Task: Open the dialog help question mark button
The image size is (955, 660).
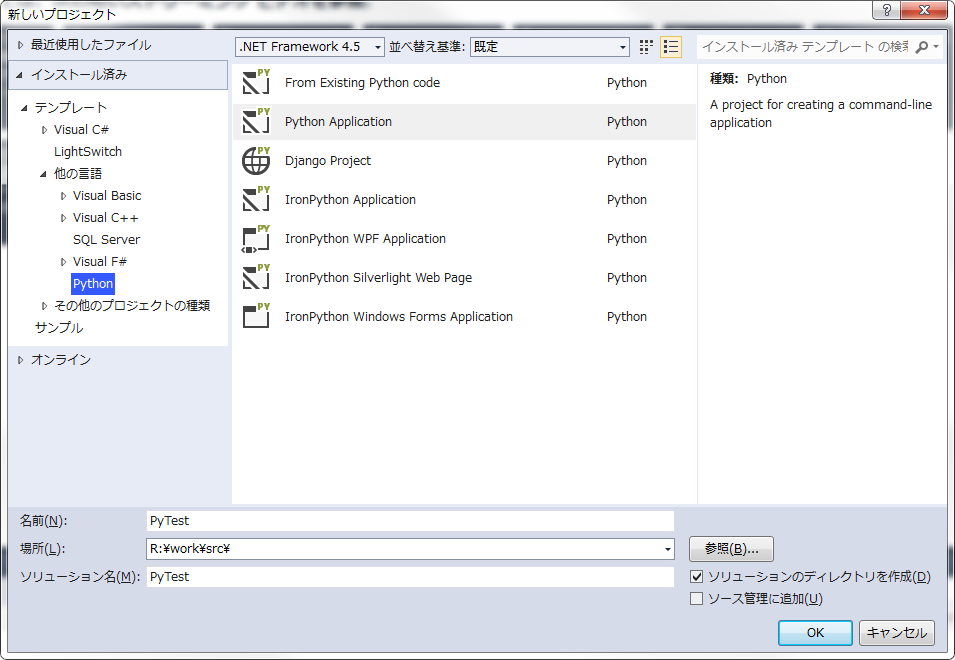Action: tap(886, 10)
